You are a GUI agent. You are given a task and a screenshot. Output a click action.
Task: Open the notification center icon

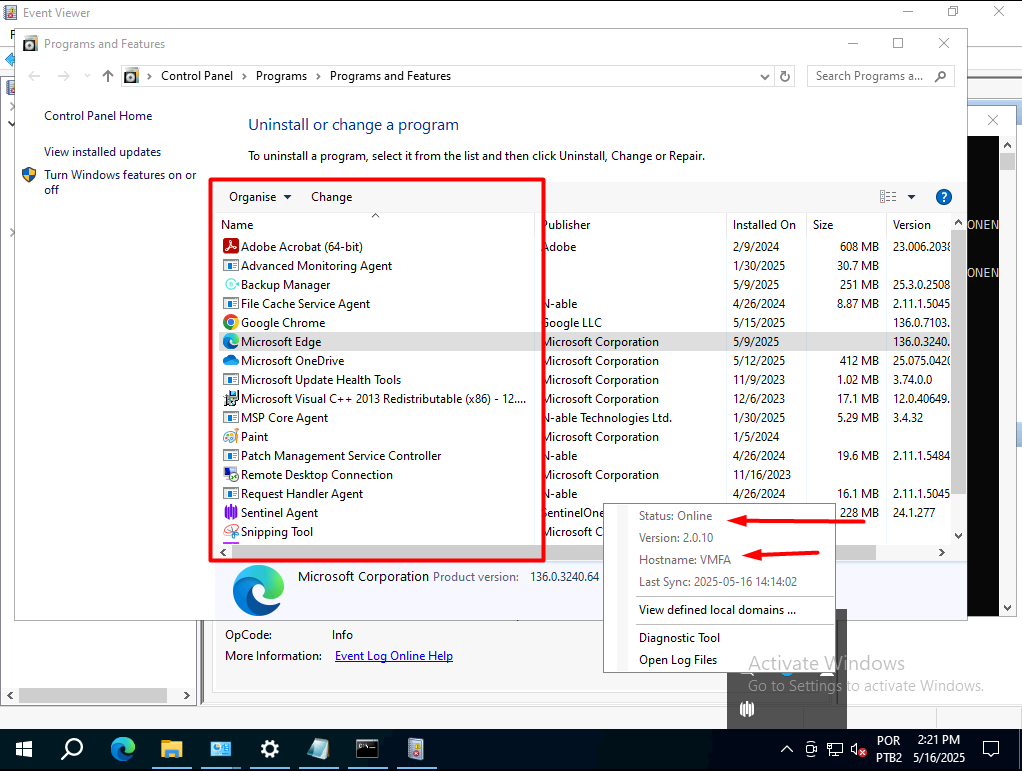[x=991, y=749]
